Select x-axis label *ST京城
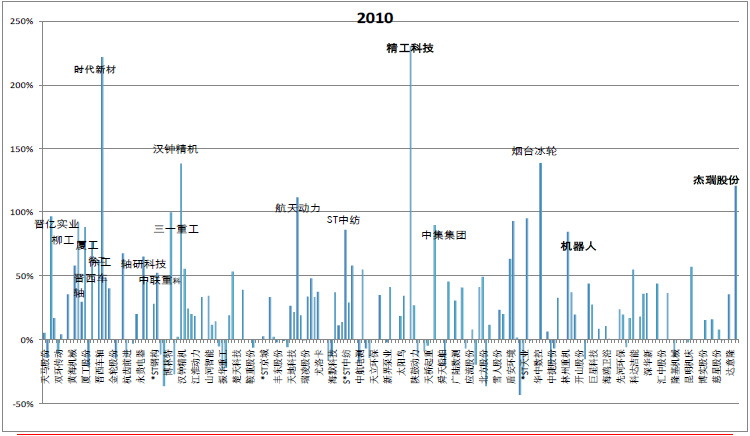The height and width of the screenshot is (436, 750). pos(264,366)
